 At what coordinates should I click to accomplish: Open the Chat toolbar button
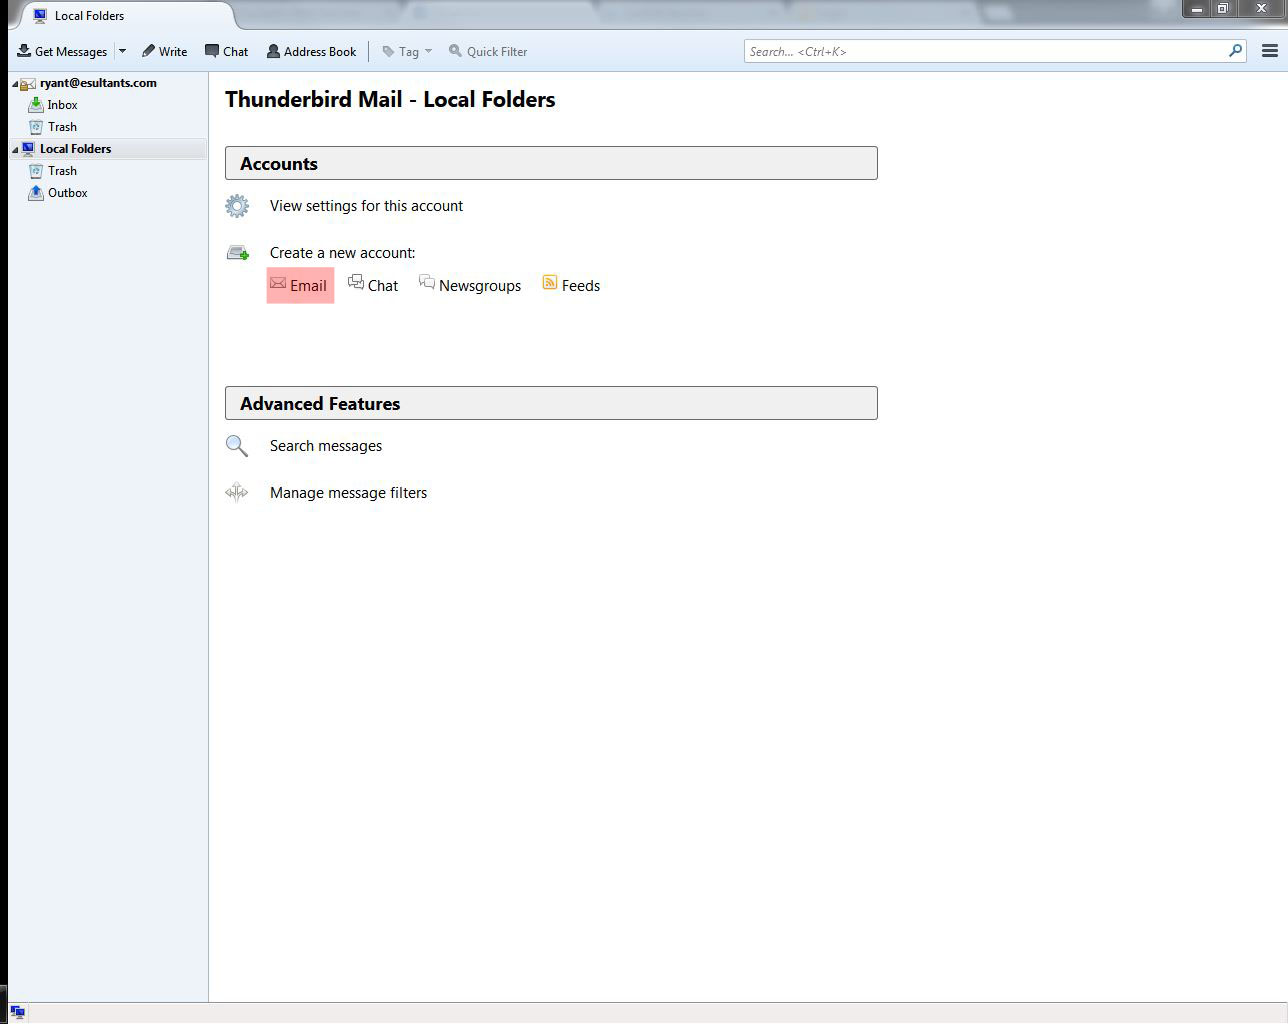tap(227, 51)
